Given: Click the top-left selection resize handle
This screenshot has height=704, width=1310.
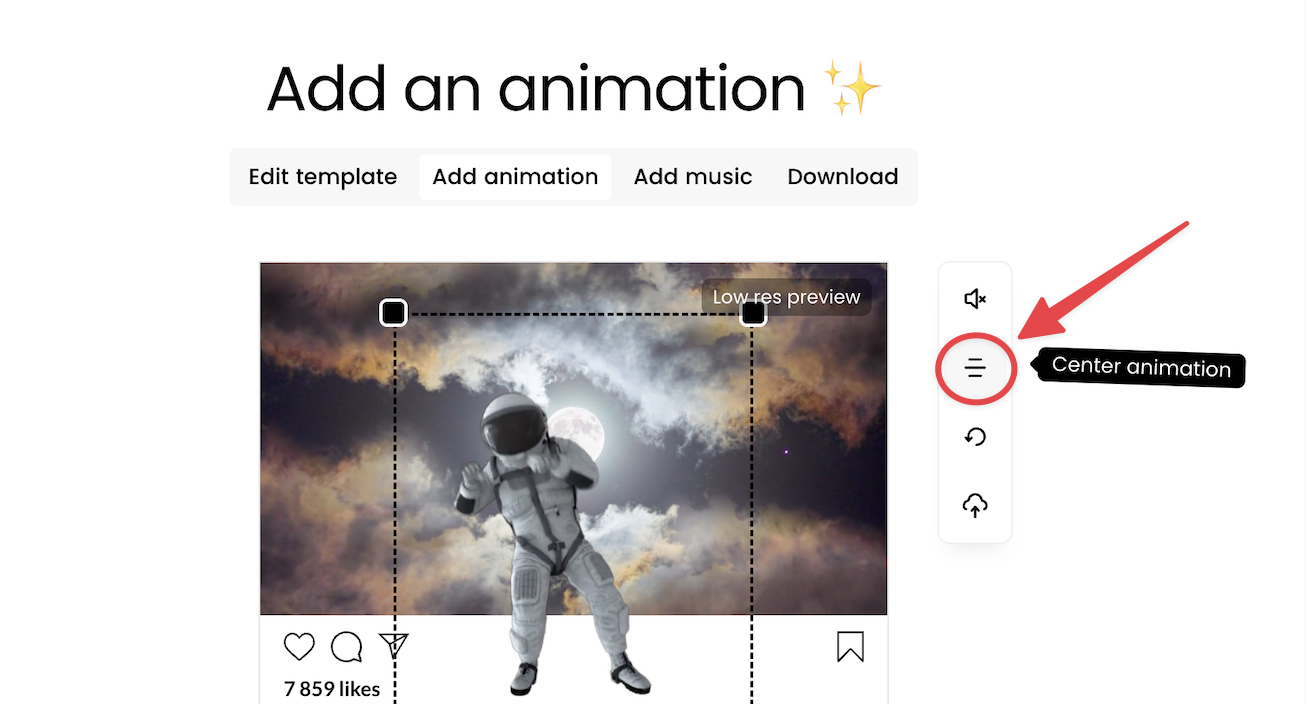Looking at the screenshot, I should tap(394, 313).
